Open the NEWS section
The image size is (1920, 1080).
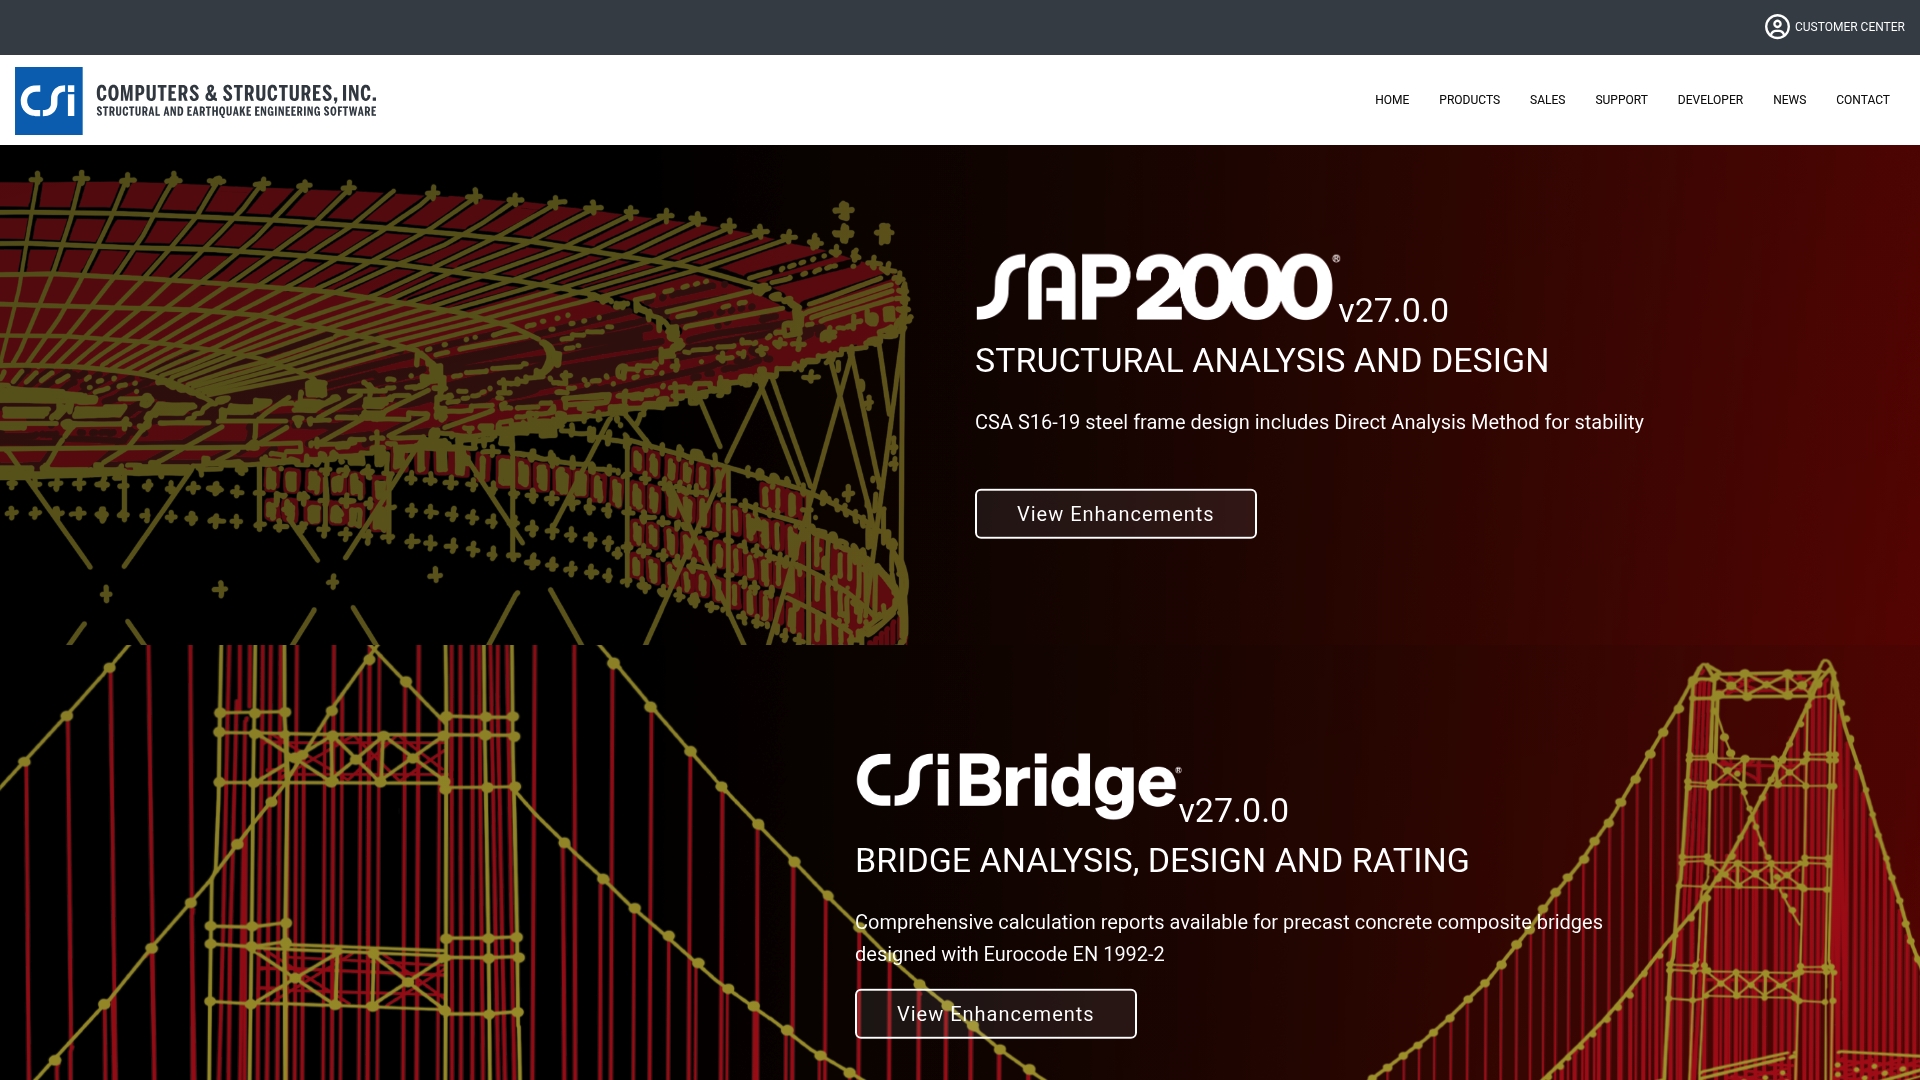coord(1789,100)
